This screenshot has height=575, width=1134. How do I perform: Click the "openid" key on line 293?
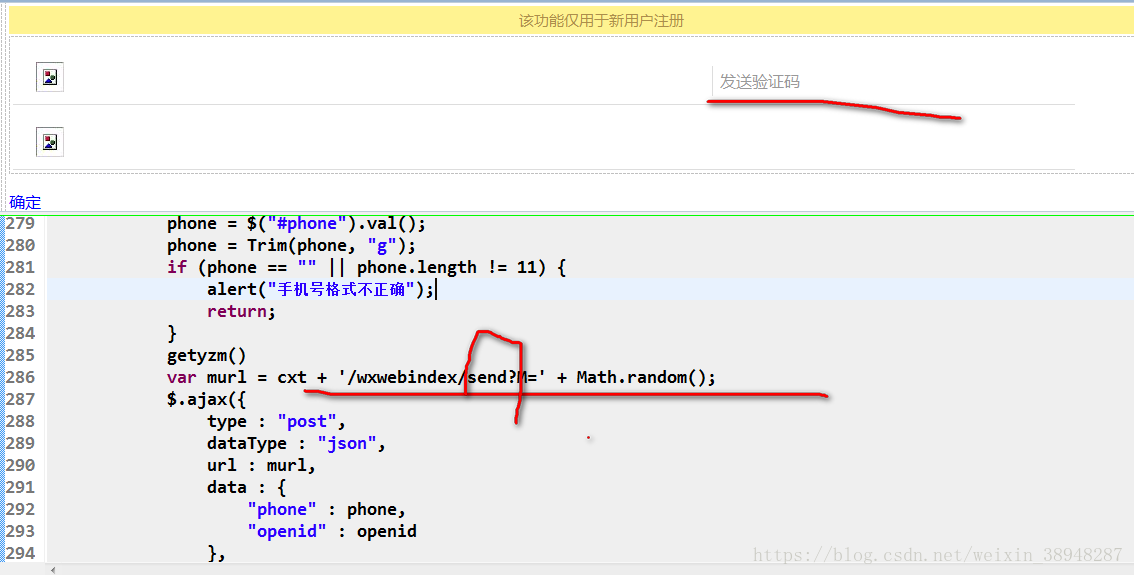tap(287, 532)
